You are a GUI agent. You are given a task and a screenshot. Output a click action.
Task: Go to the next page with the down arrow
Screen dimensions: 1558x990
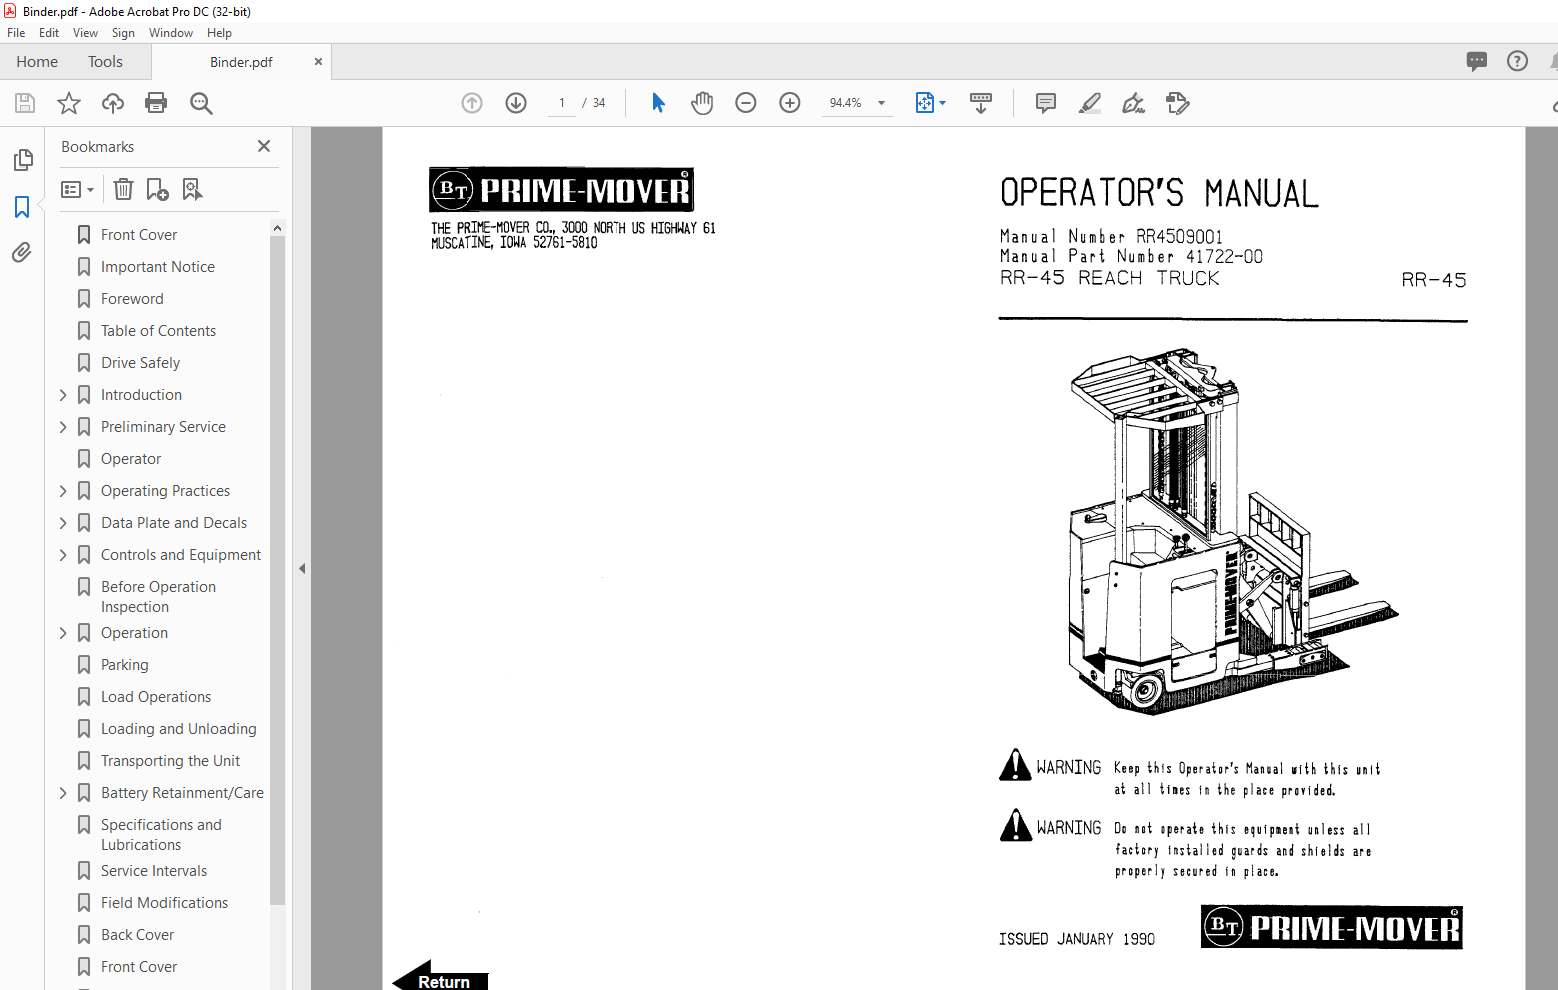click(516, 103)
